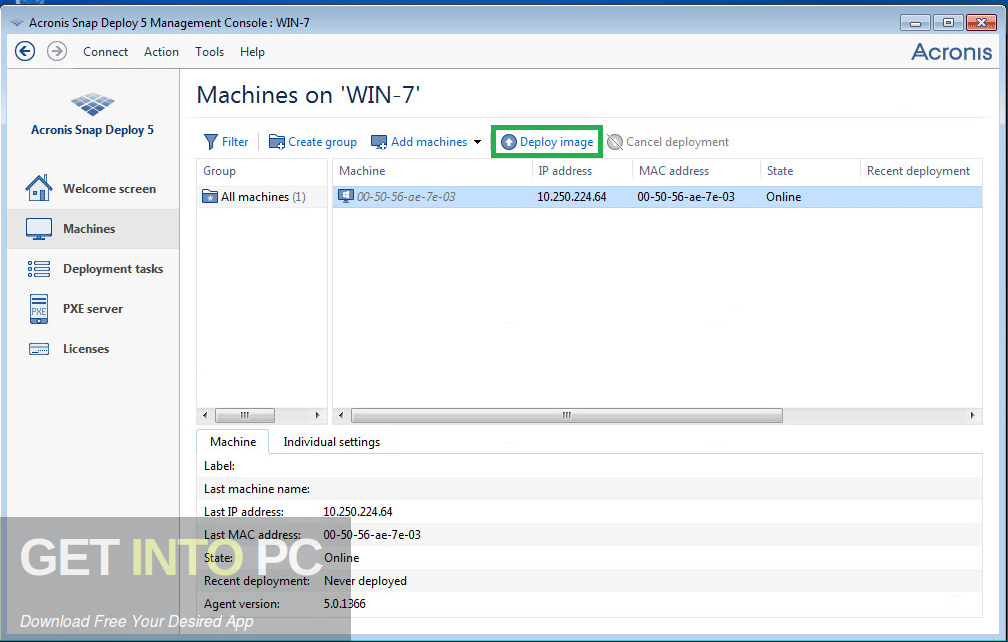The height and width of the screenshot is (642, 1008).
Task: Click the State column header
Action: click(x=780, y=171)
